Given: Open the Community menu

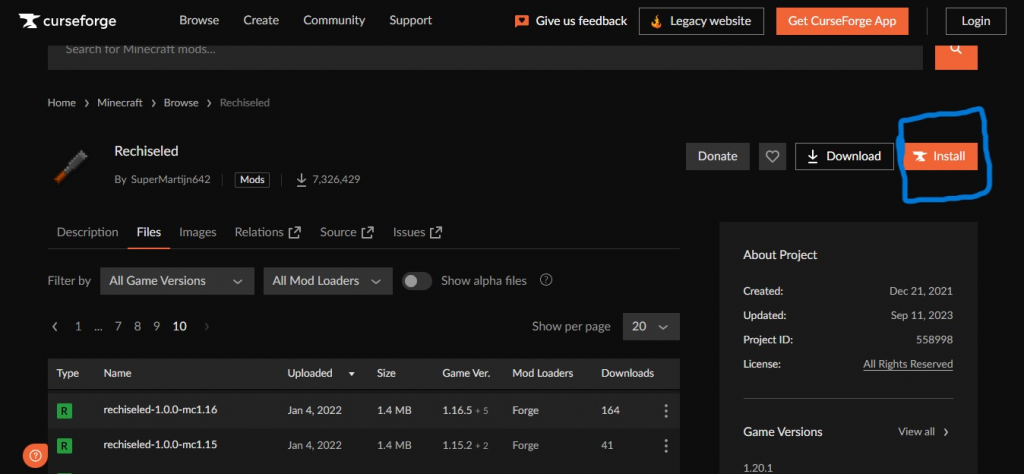Looking at the screenshot, I should [x=334, y=21].
